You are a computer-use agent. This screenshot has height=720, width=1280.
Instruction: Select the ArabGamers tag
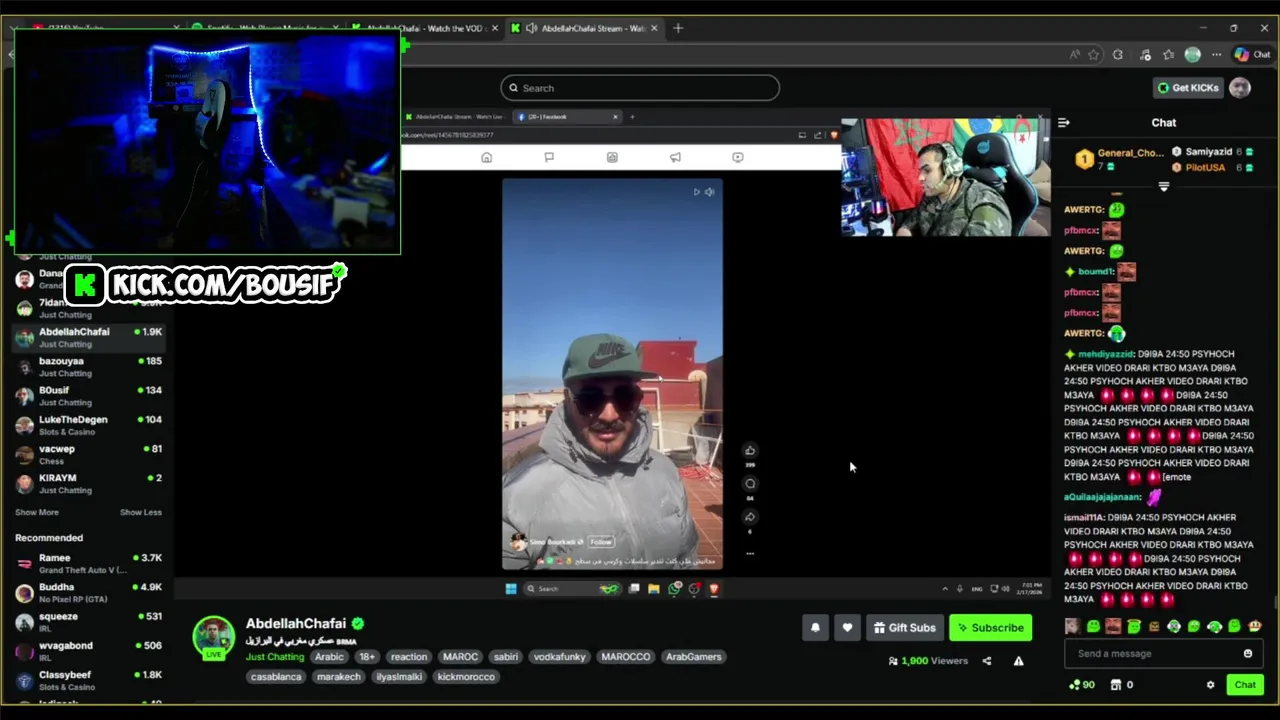point(694,657)
